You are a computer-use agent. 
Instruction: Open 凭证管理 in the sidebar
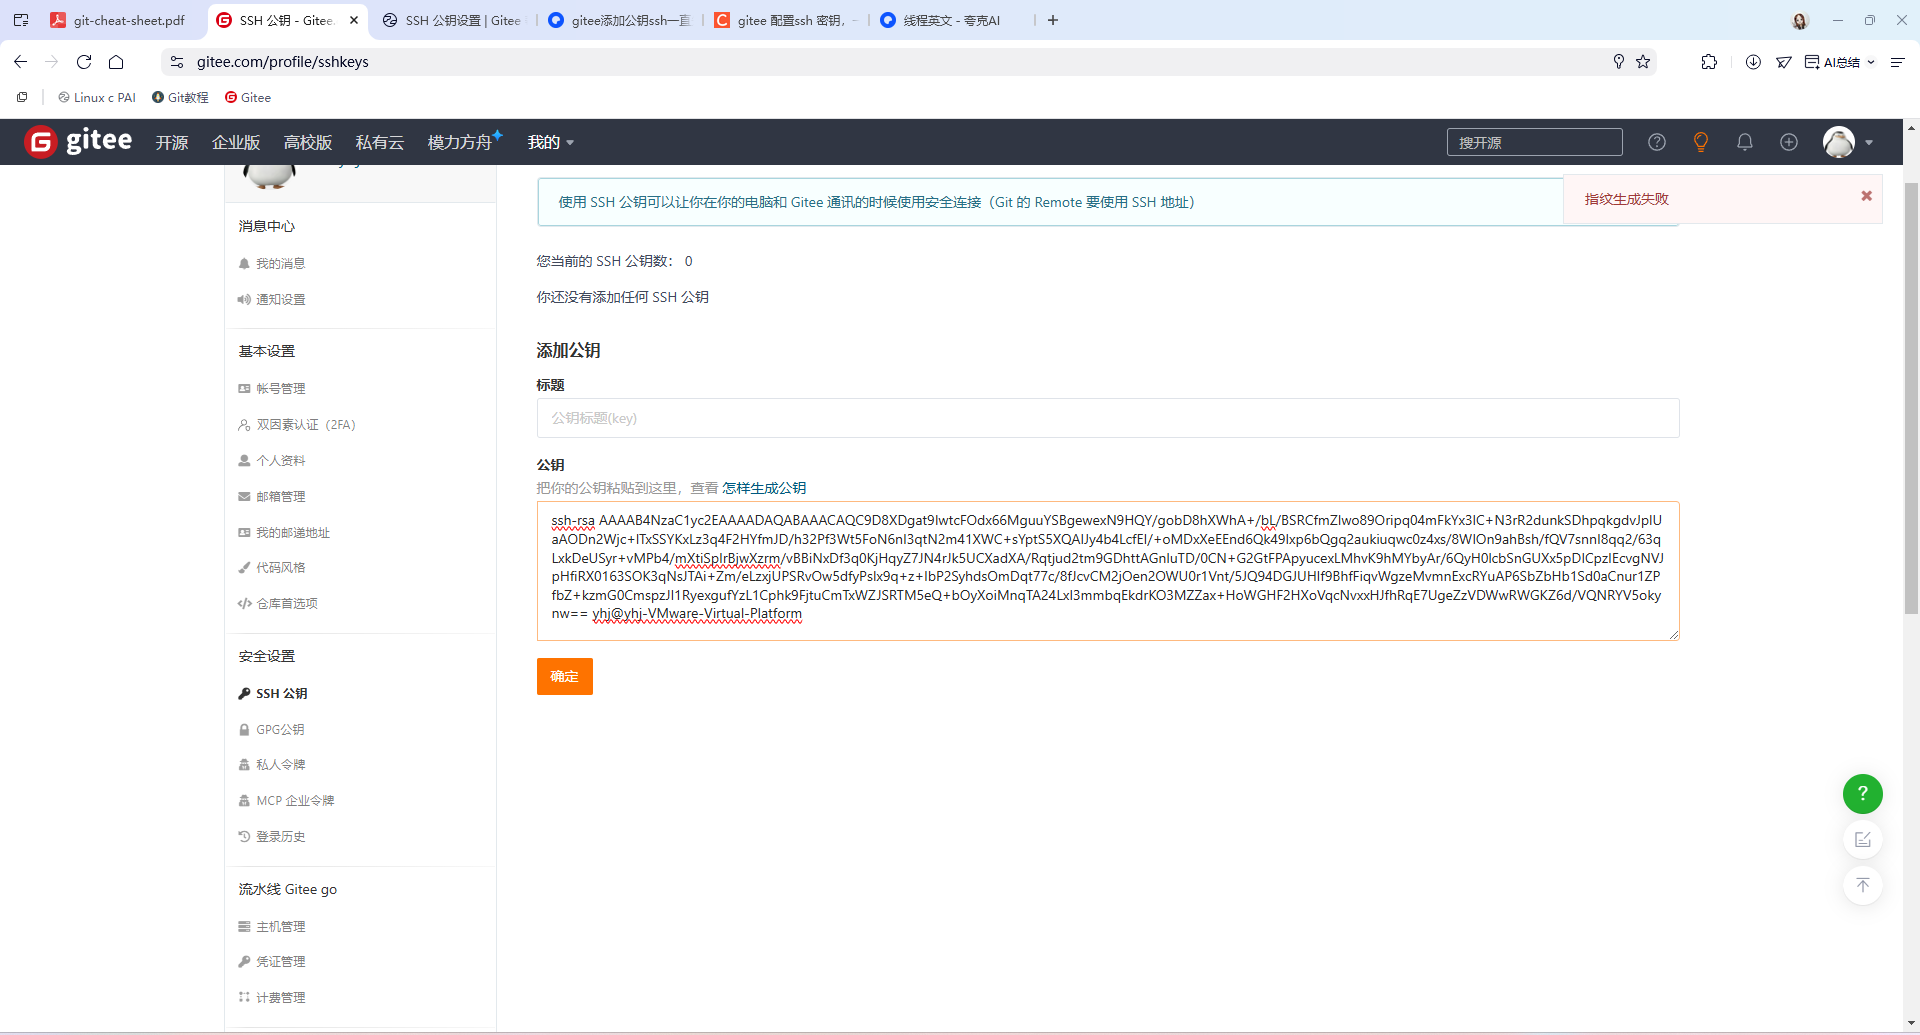point(271,961)
